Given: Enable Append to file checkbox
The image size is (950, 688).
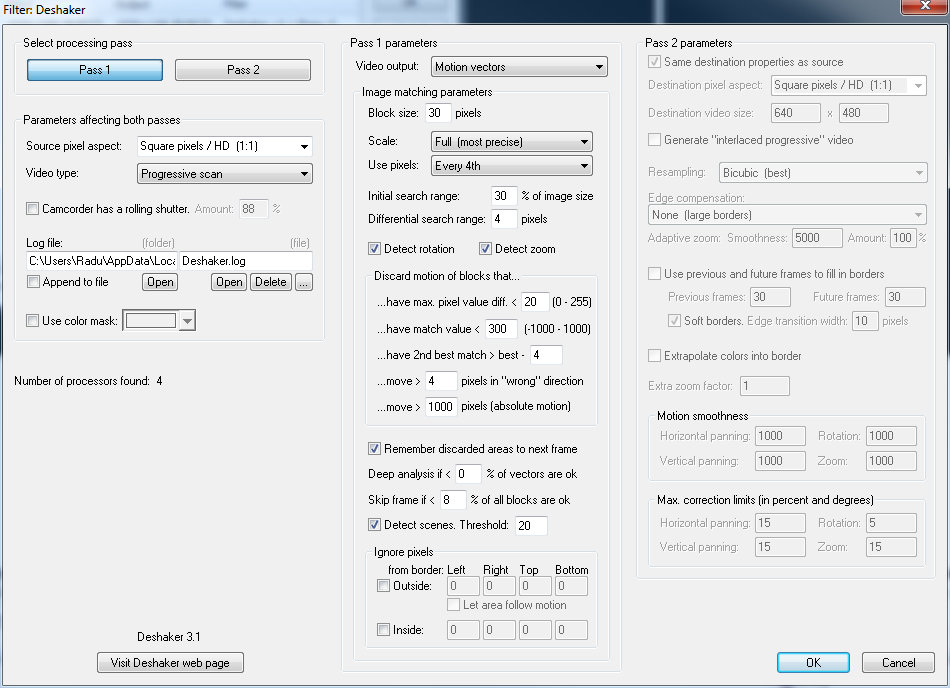Looking at the screenshot, I should pyautogui.click(x=33, y=282).
